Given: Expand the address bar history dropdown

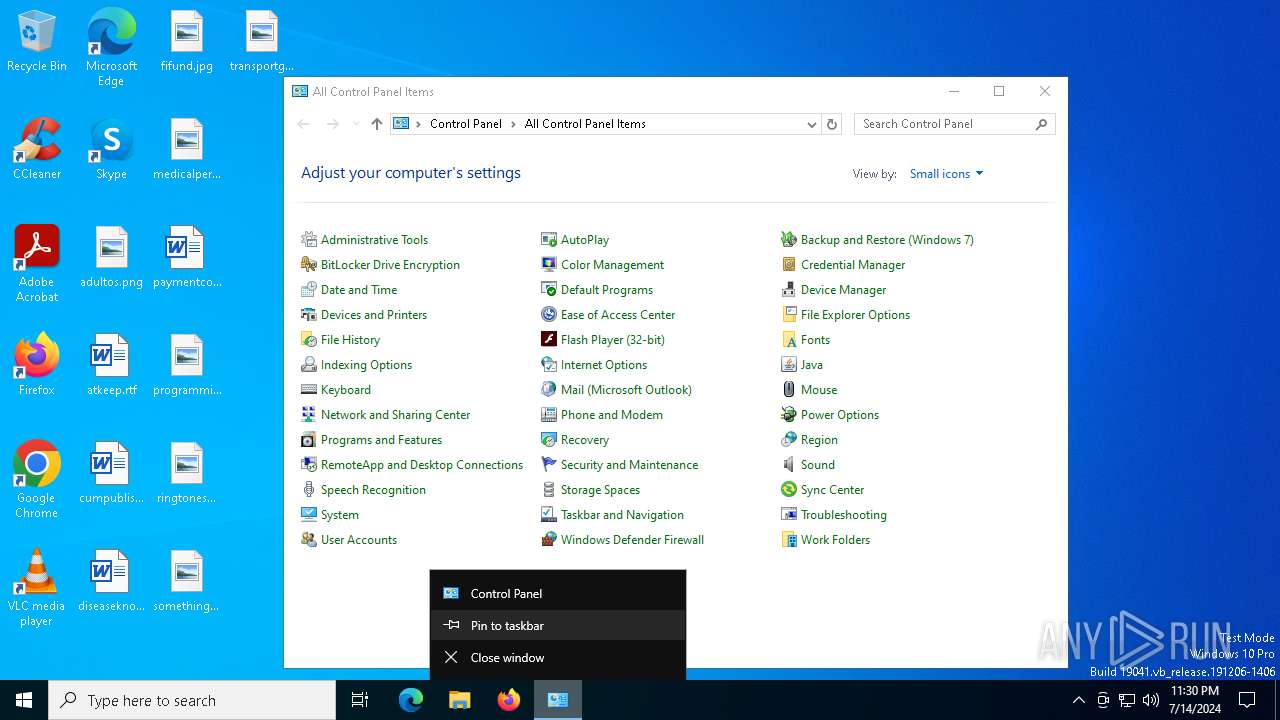Looking at the screenshot, I should 811,124.
